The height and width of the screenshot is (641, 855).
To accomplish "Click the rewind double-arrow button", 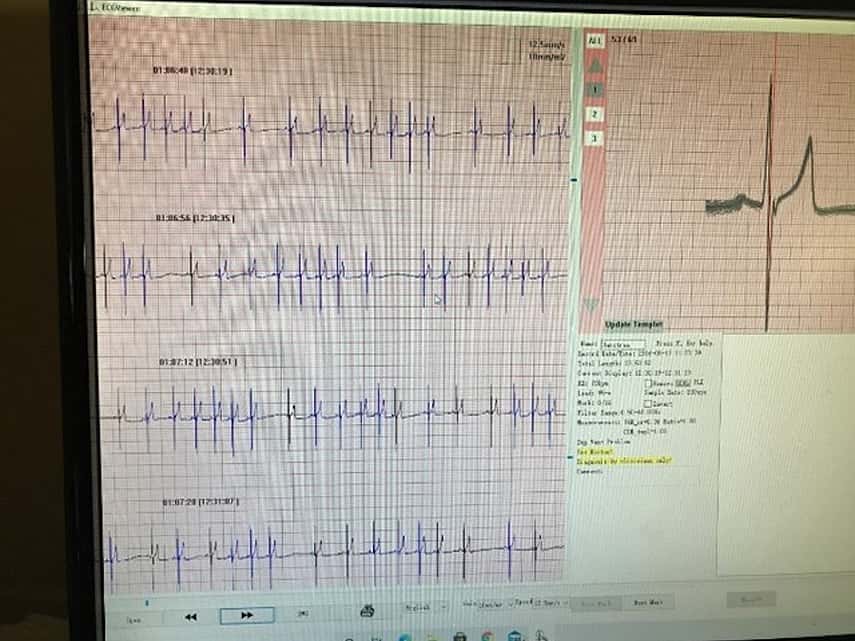I will (190, 616).
